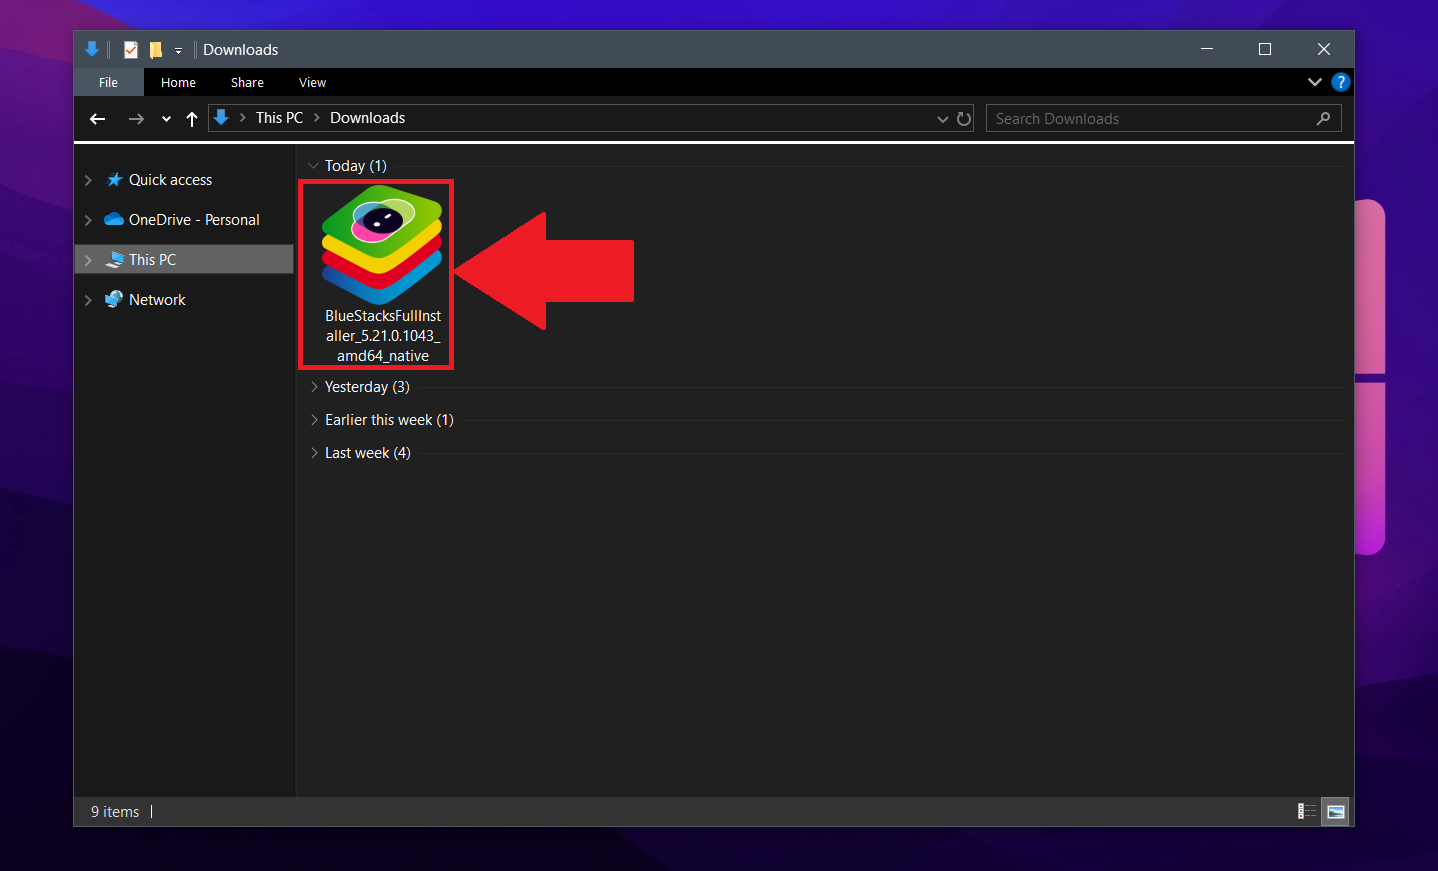Select Downloads in the breadcrumb path

tap(367, 118)
